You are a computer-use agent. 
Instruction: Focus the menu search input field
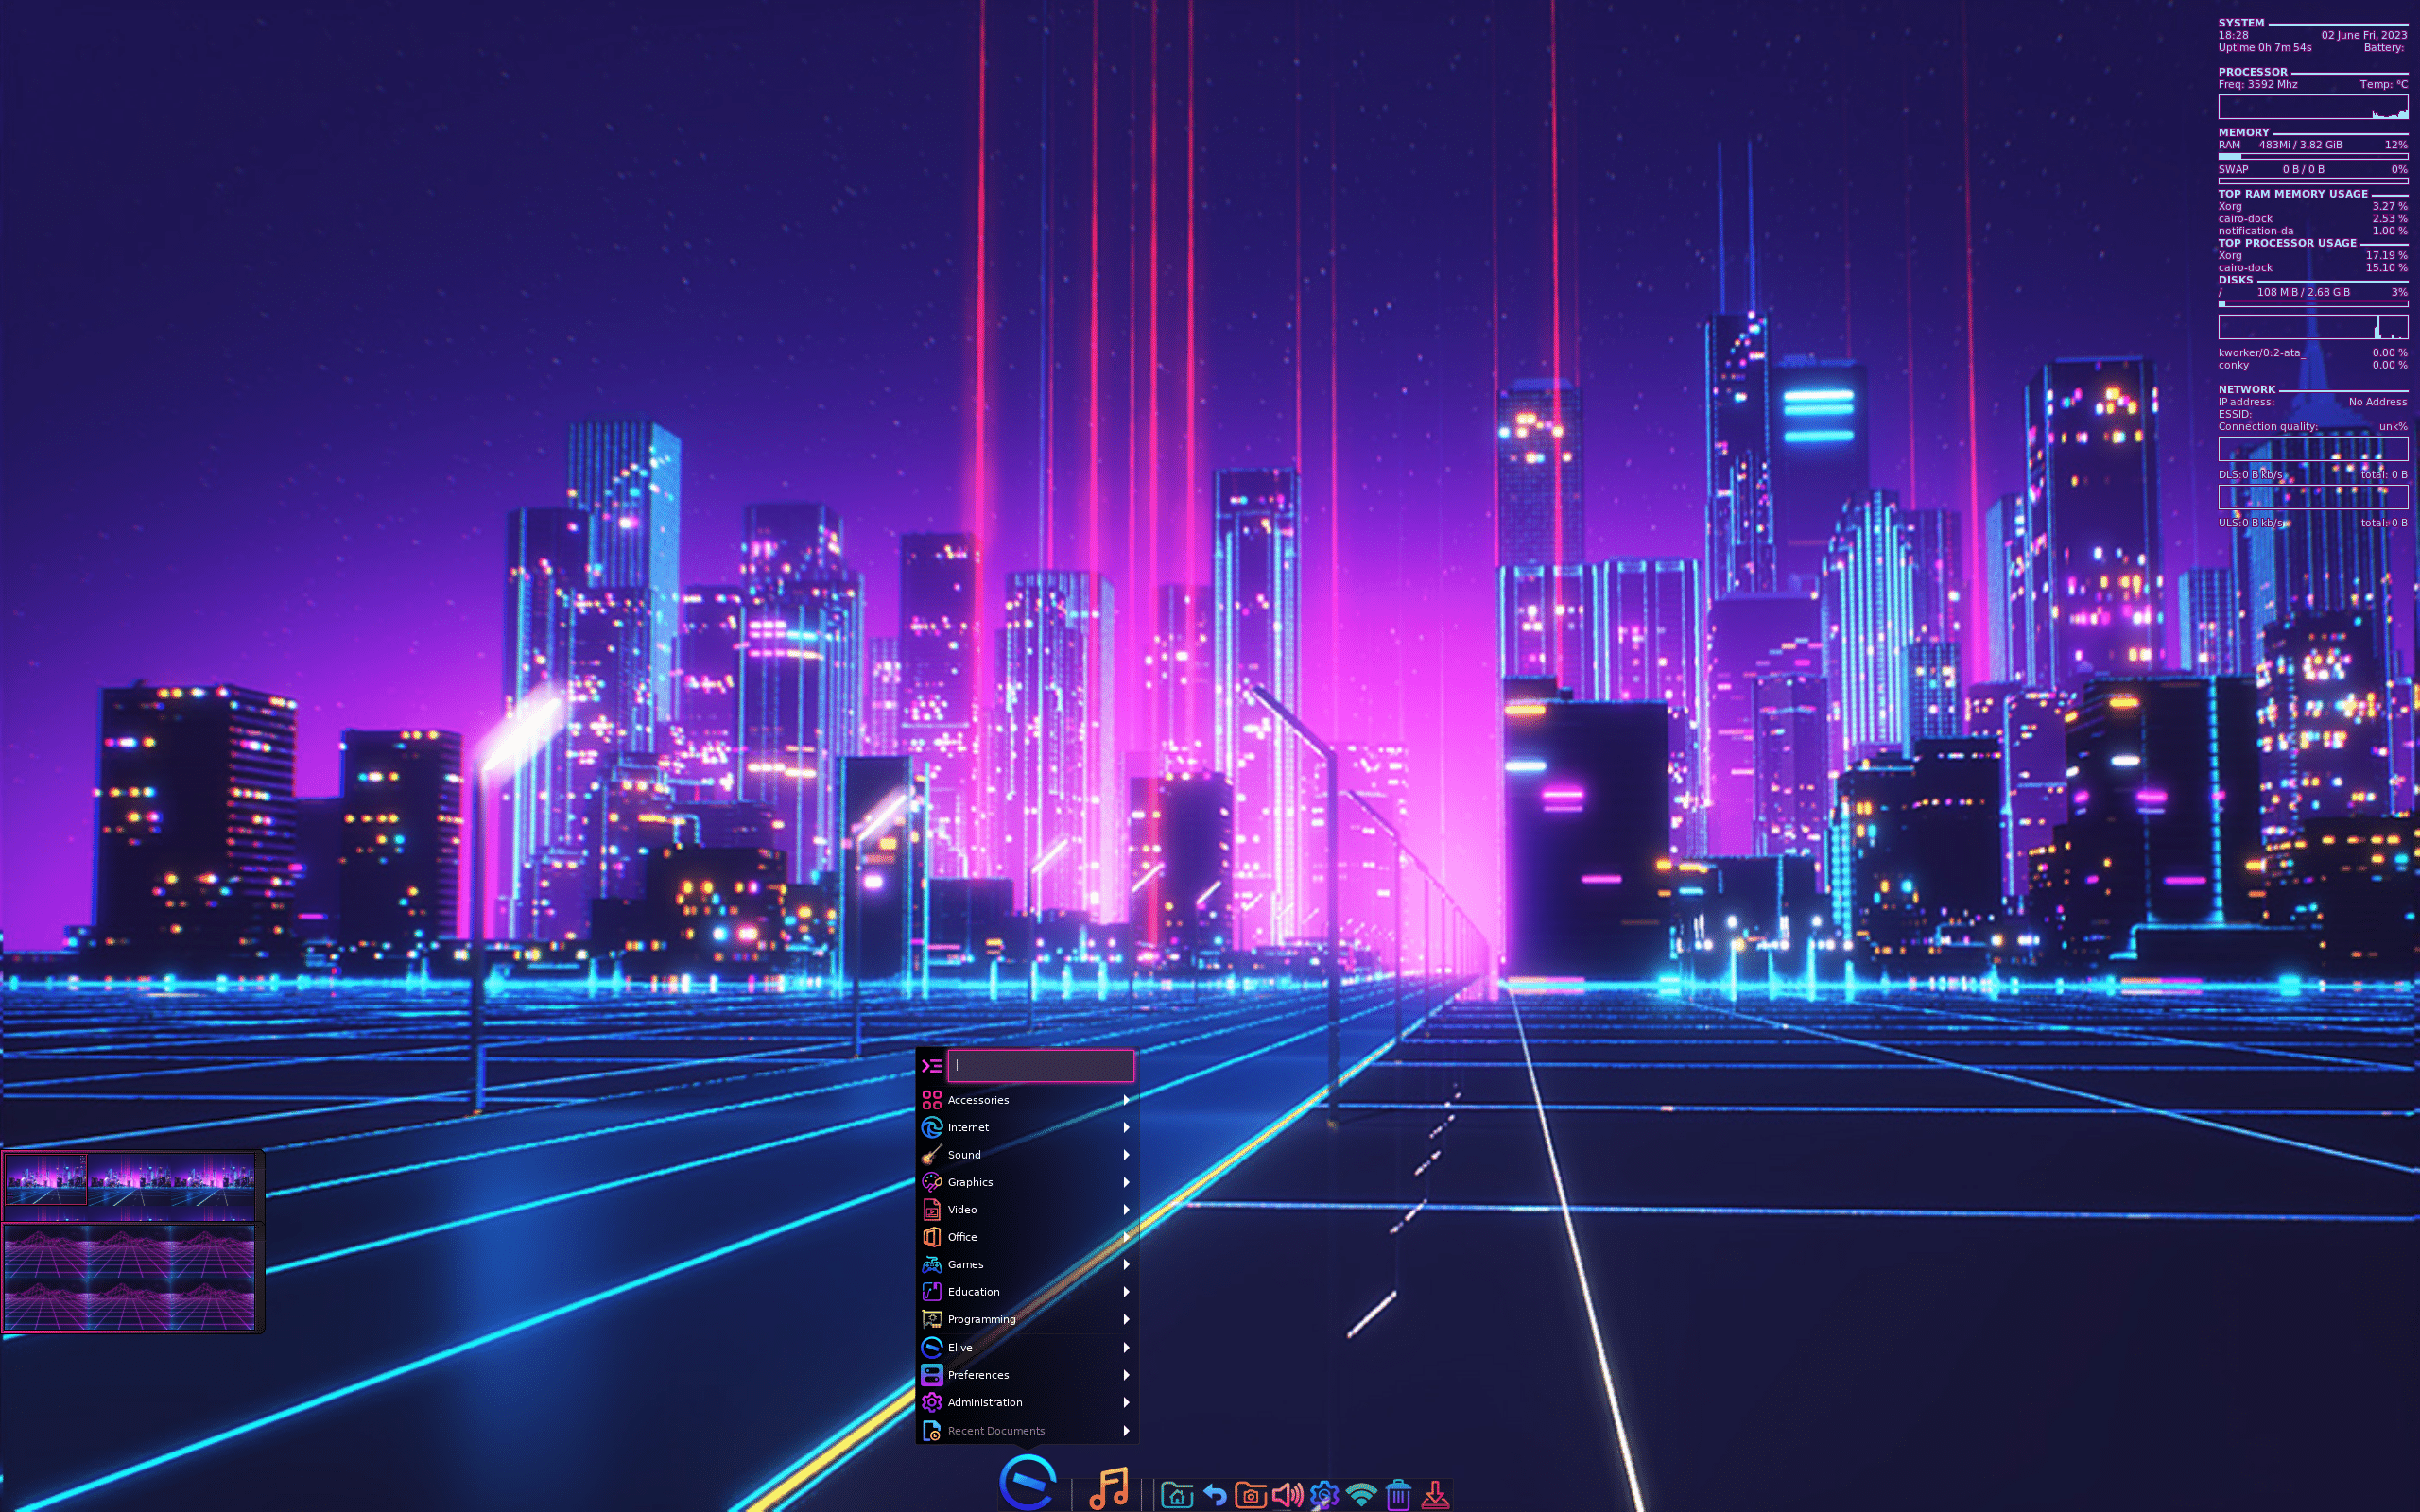pos(1041,1065)
